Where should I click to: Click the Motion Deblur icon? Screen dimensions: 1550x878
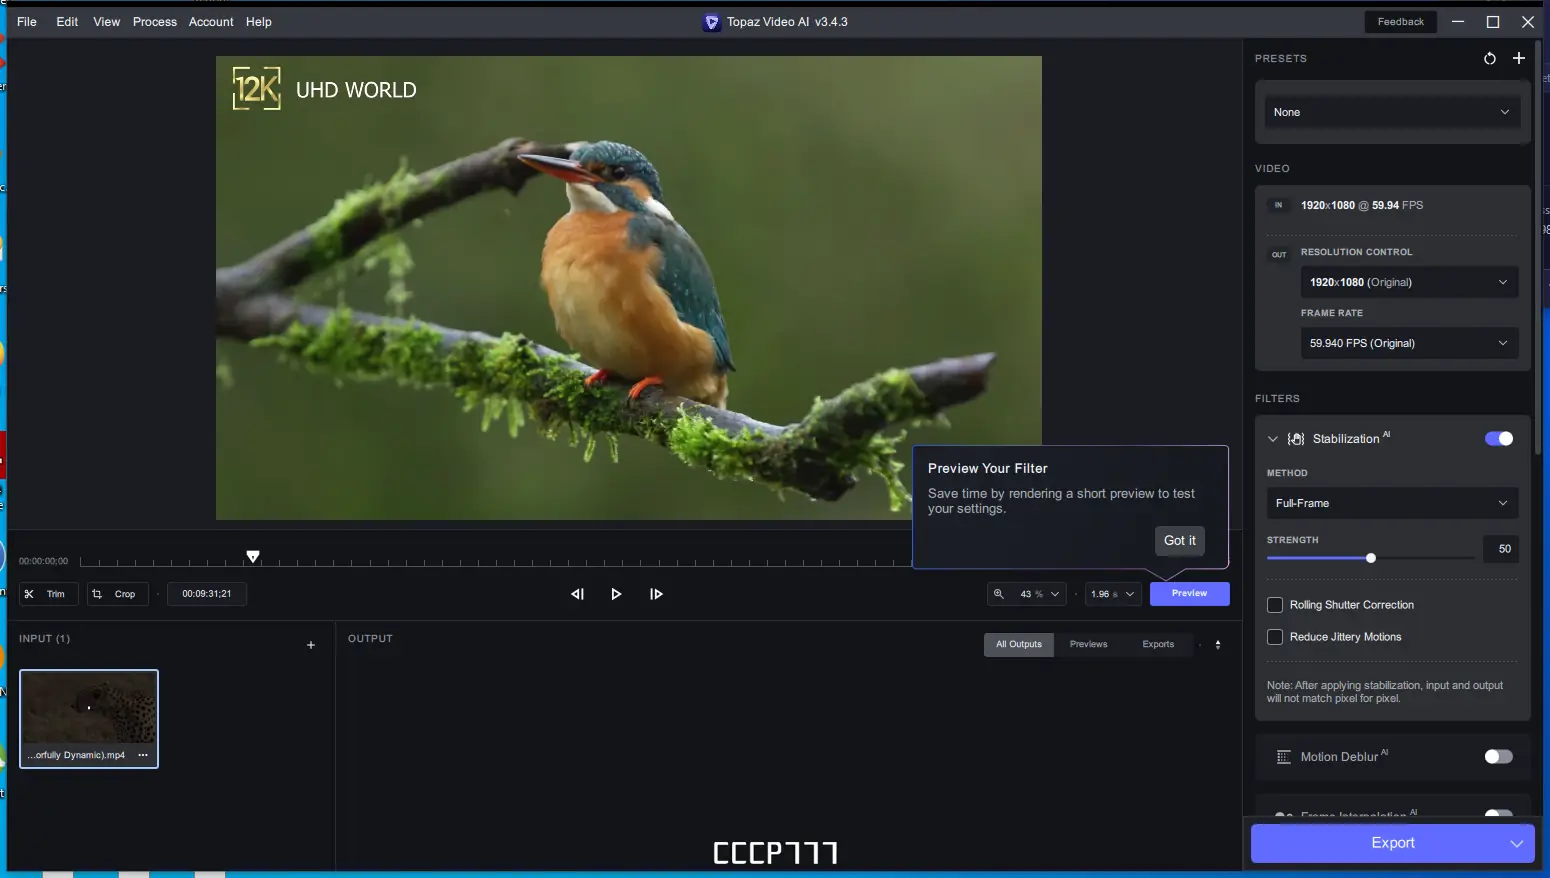(x=1285, y=757)
